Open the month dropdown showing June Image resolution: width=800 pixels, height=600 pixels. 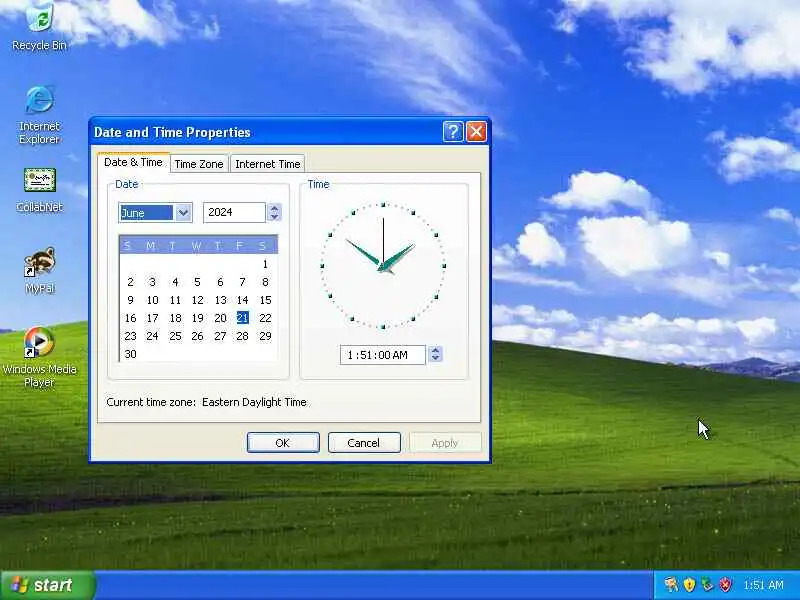[x=183, y=212]
